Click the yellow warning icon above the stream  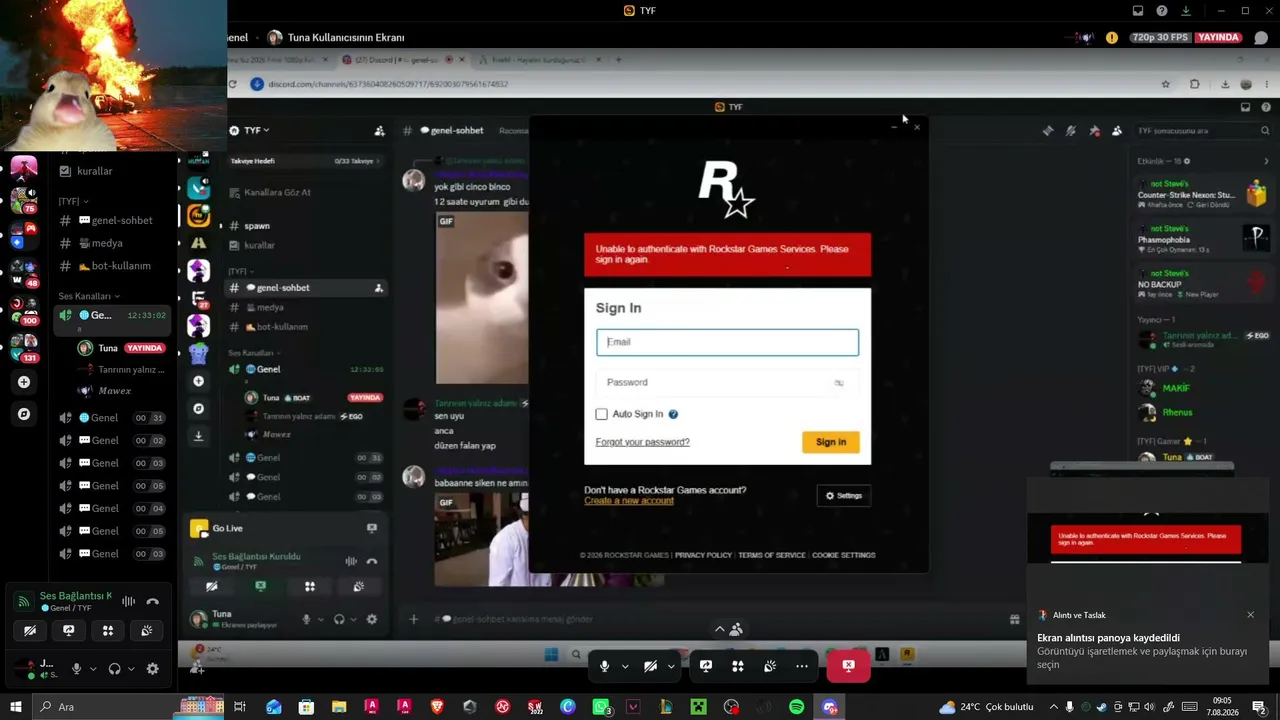click(x=1112, y=38)
